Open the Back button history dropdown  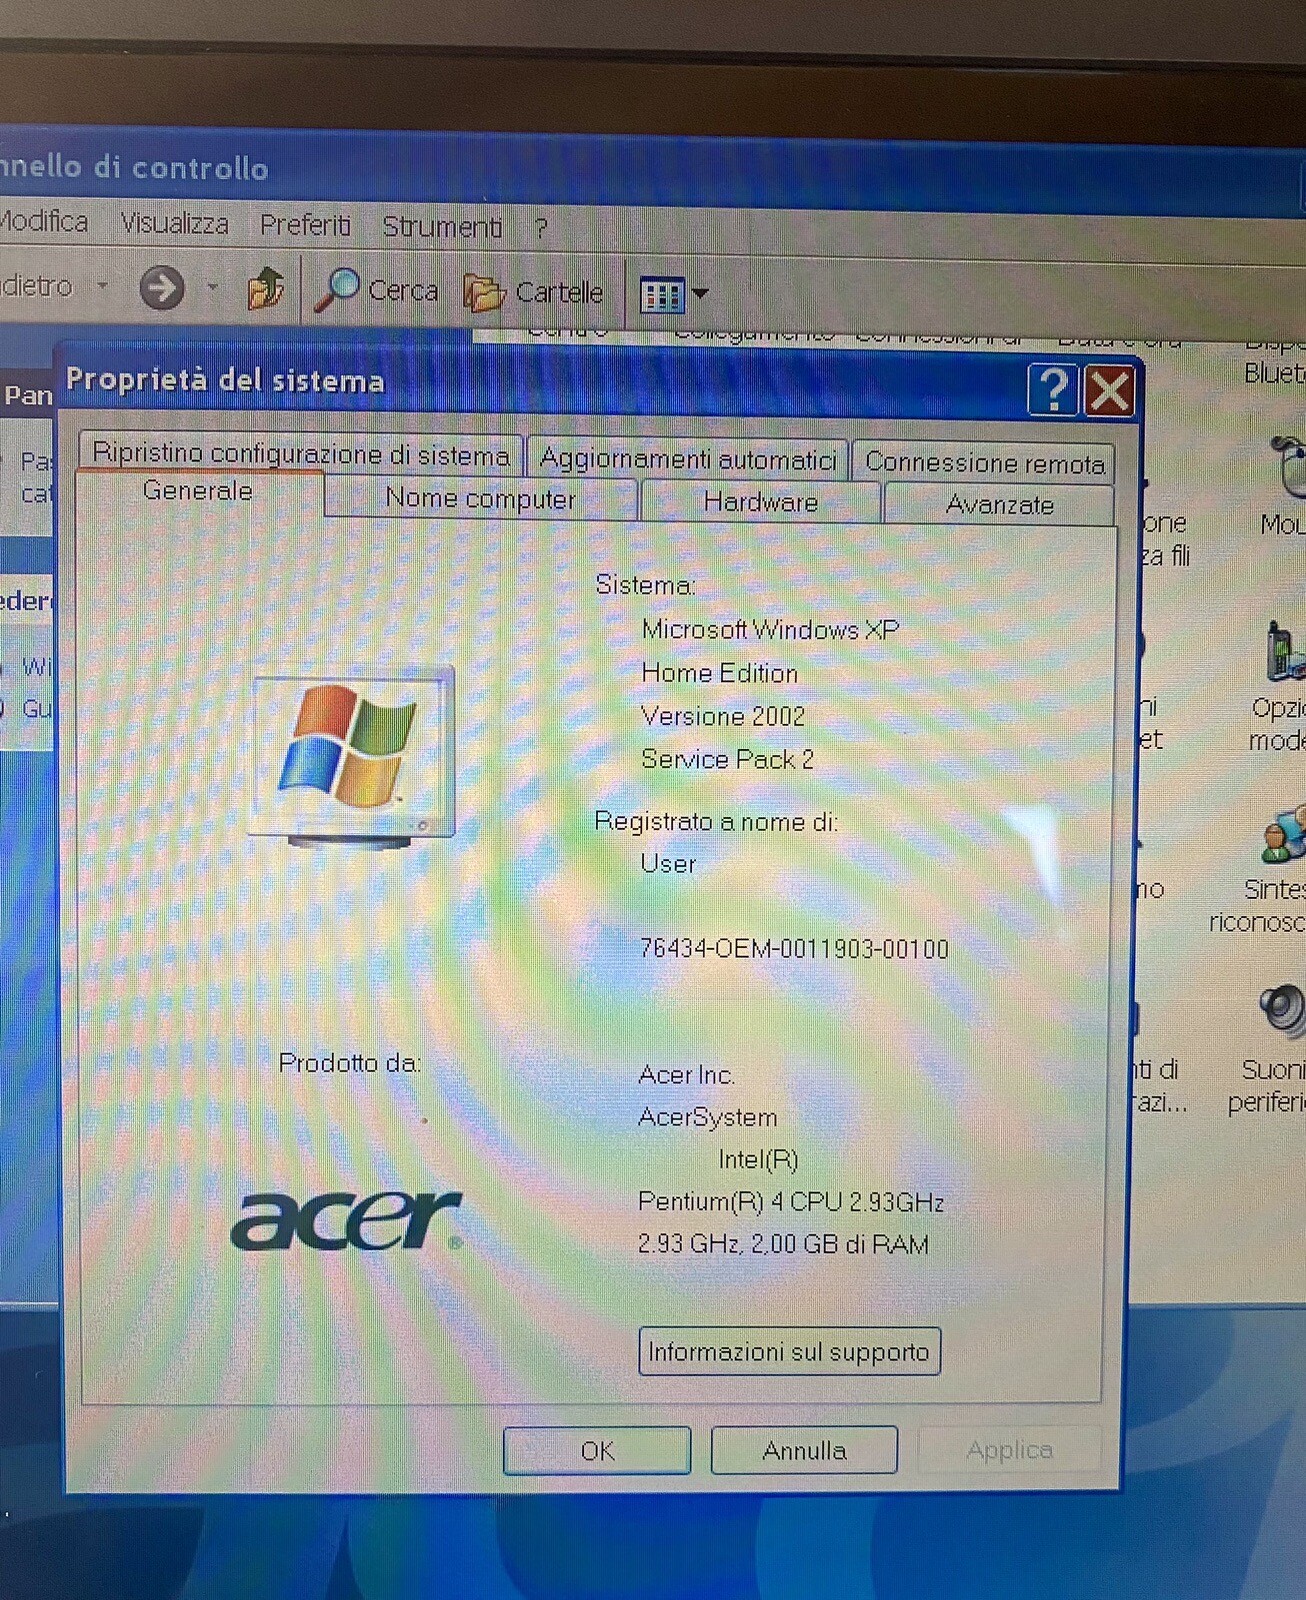(102, 286)
